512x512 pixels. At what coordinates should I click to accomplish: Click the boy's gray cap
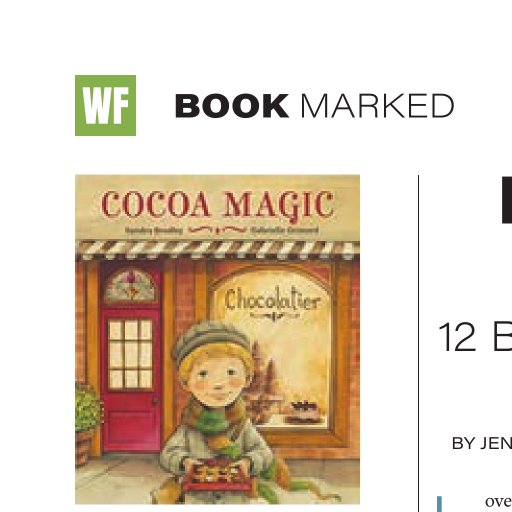(212, 340)
